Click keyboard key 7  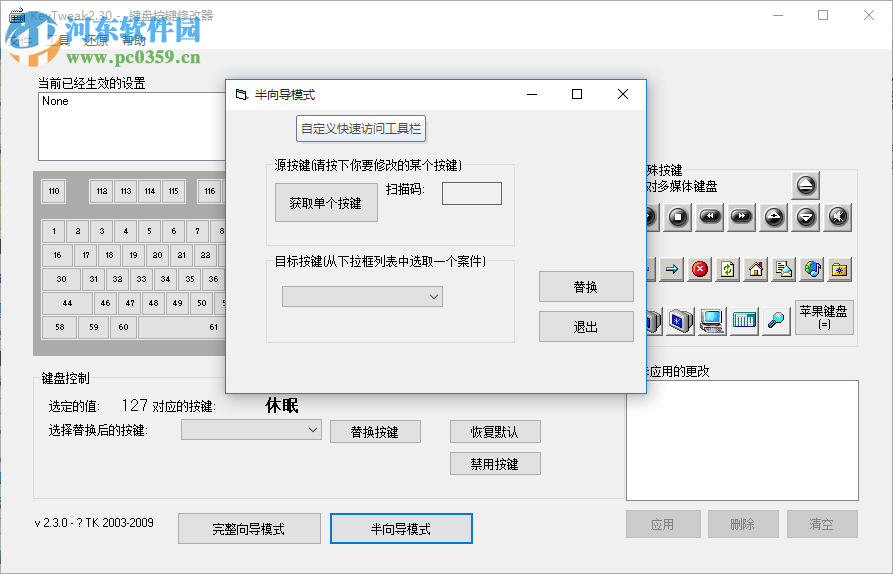pos(197,231)
